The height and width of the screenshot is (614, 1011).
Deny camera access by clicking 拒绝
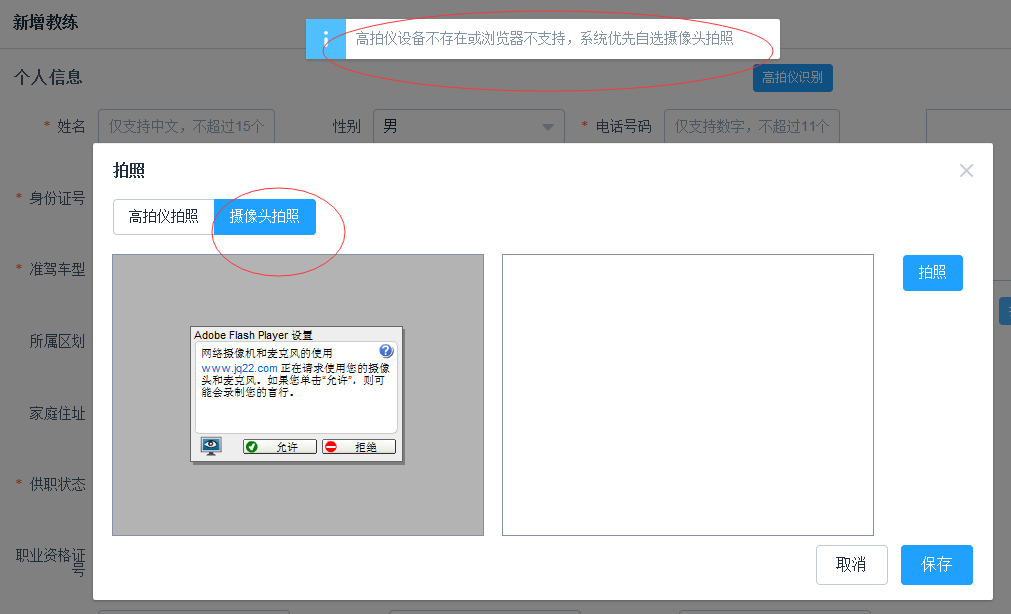(x=359, y=446)
